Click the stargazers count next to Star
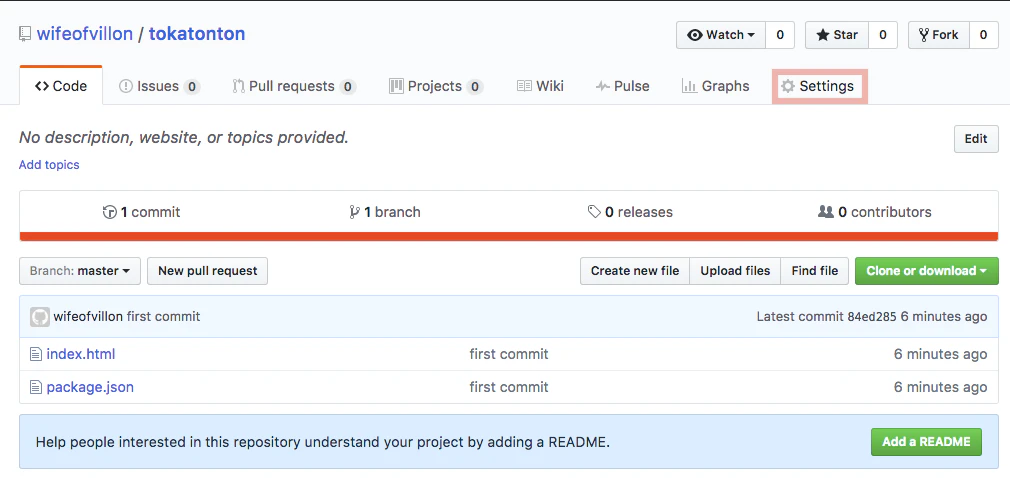The width and height of the screenshot is (1010, 478). pos(882,35)
